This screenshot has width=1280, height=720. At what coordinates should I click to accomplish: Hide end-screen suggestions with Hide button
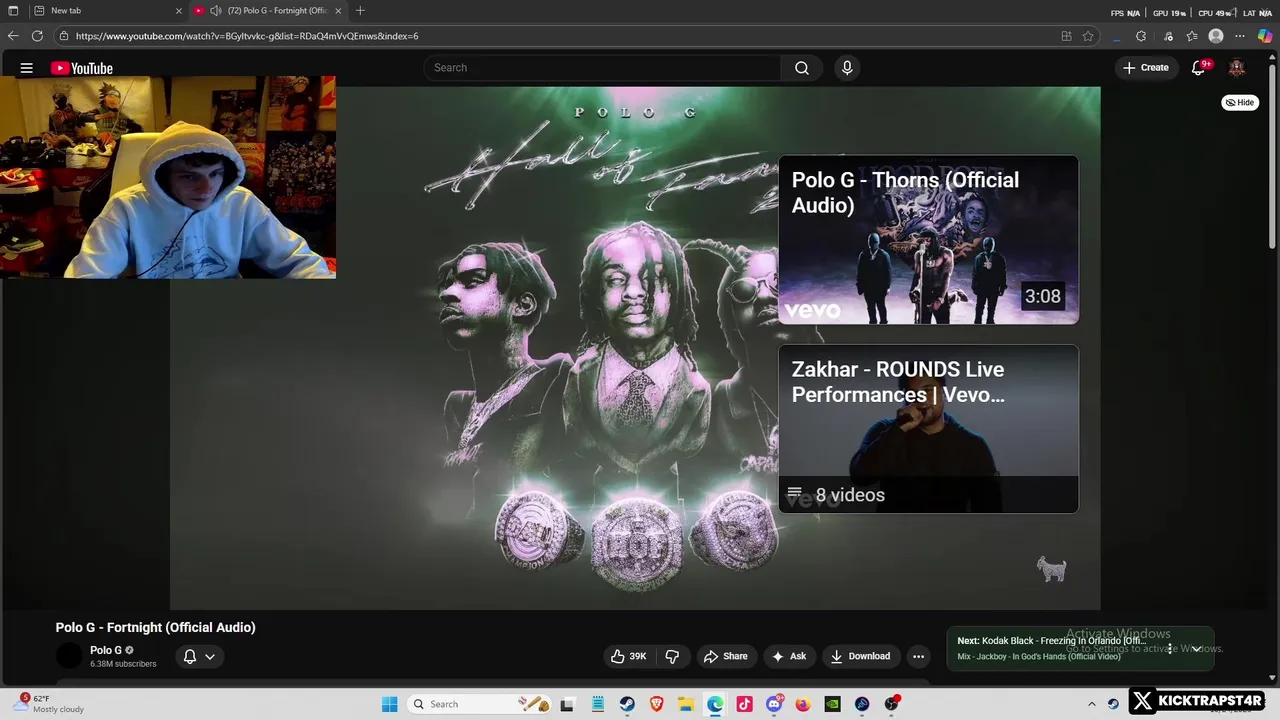tap(1240, 102)
